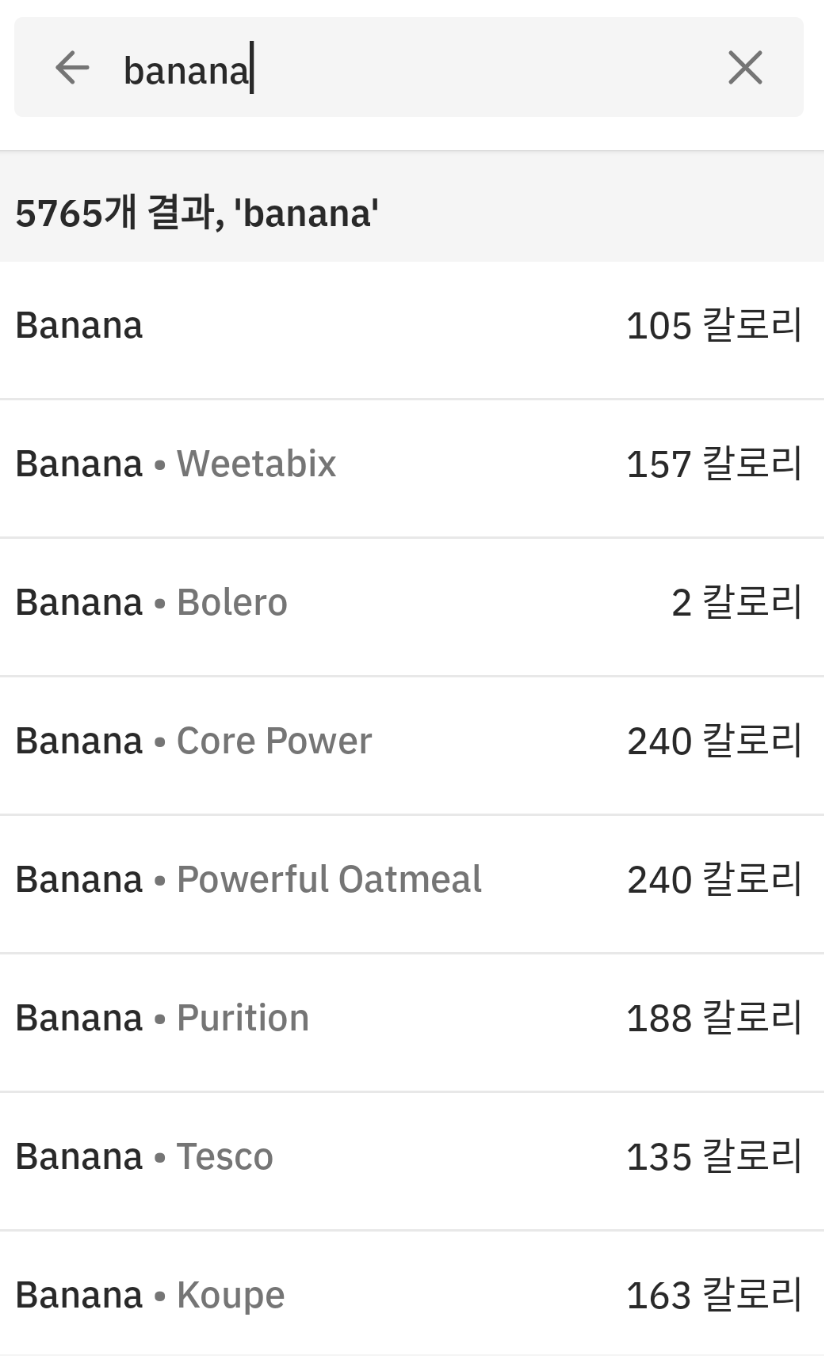Viewport: 824px width, 1356px height.
Task: Tap the 163 칼로리 value
Action: pyautogui.click(x=714, y=1296)
